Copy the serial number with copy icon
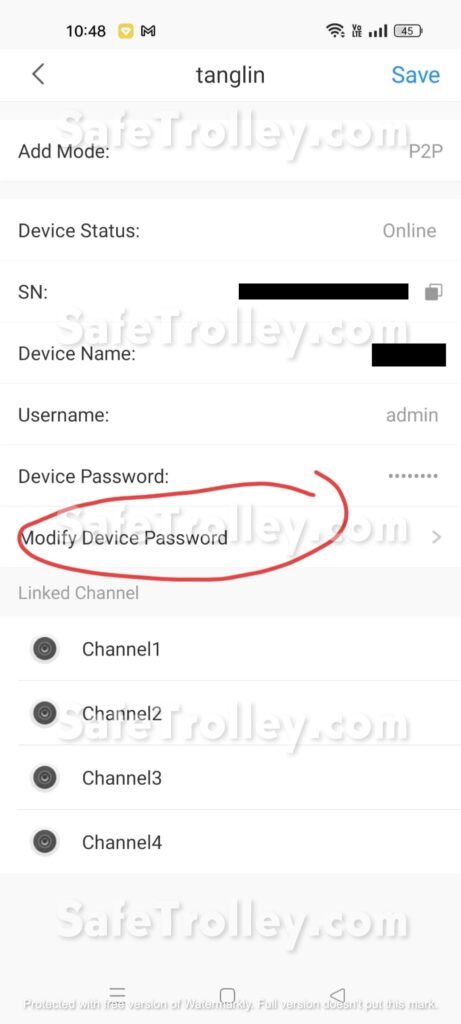Screen dimensions: 461x1024 tap(434, 292)
